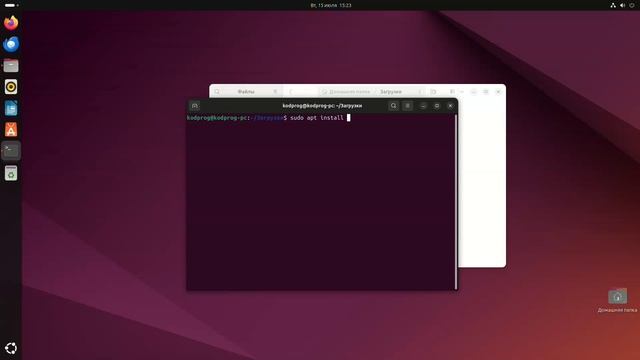The image size is (640, 360).
Task: Go back in Files window
Action: tap(291, 92)
